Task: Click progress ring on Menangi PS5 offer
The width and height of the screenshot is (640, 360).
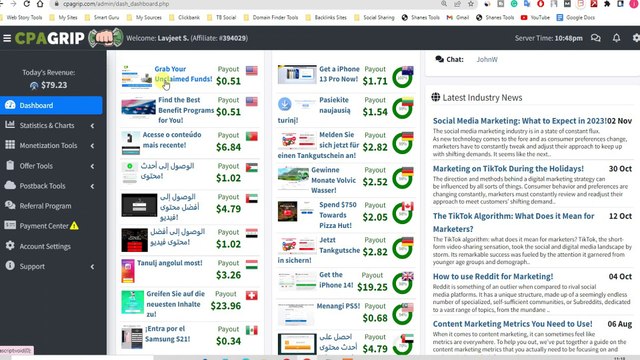Action: 402,314
